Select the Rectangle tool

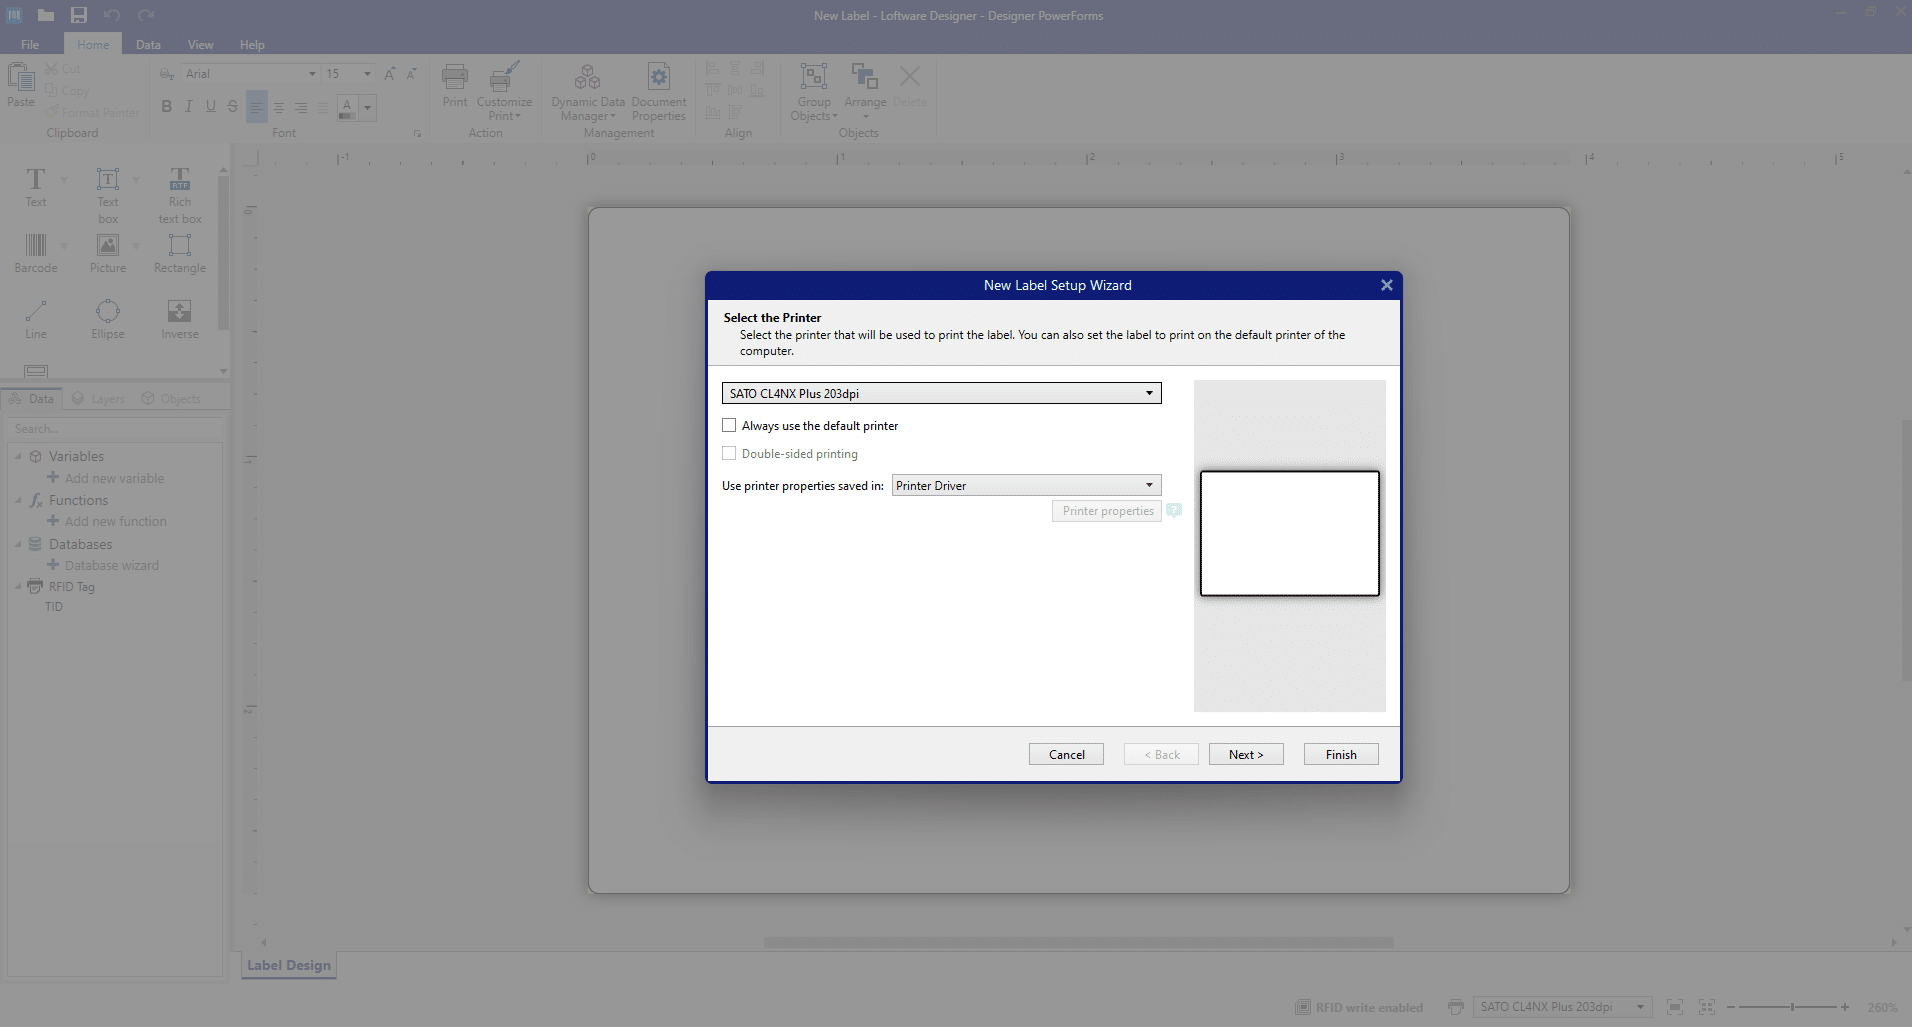point(179,253)
